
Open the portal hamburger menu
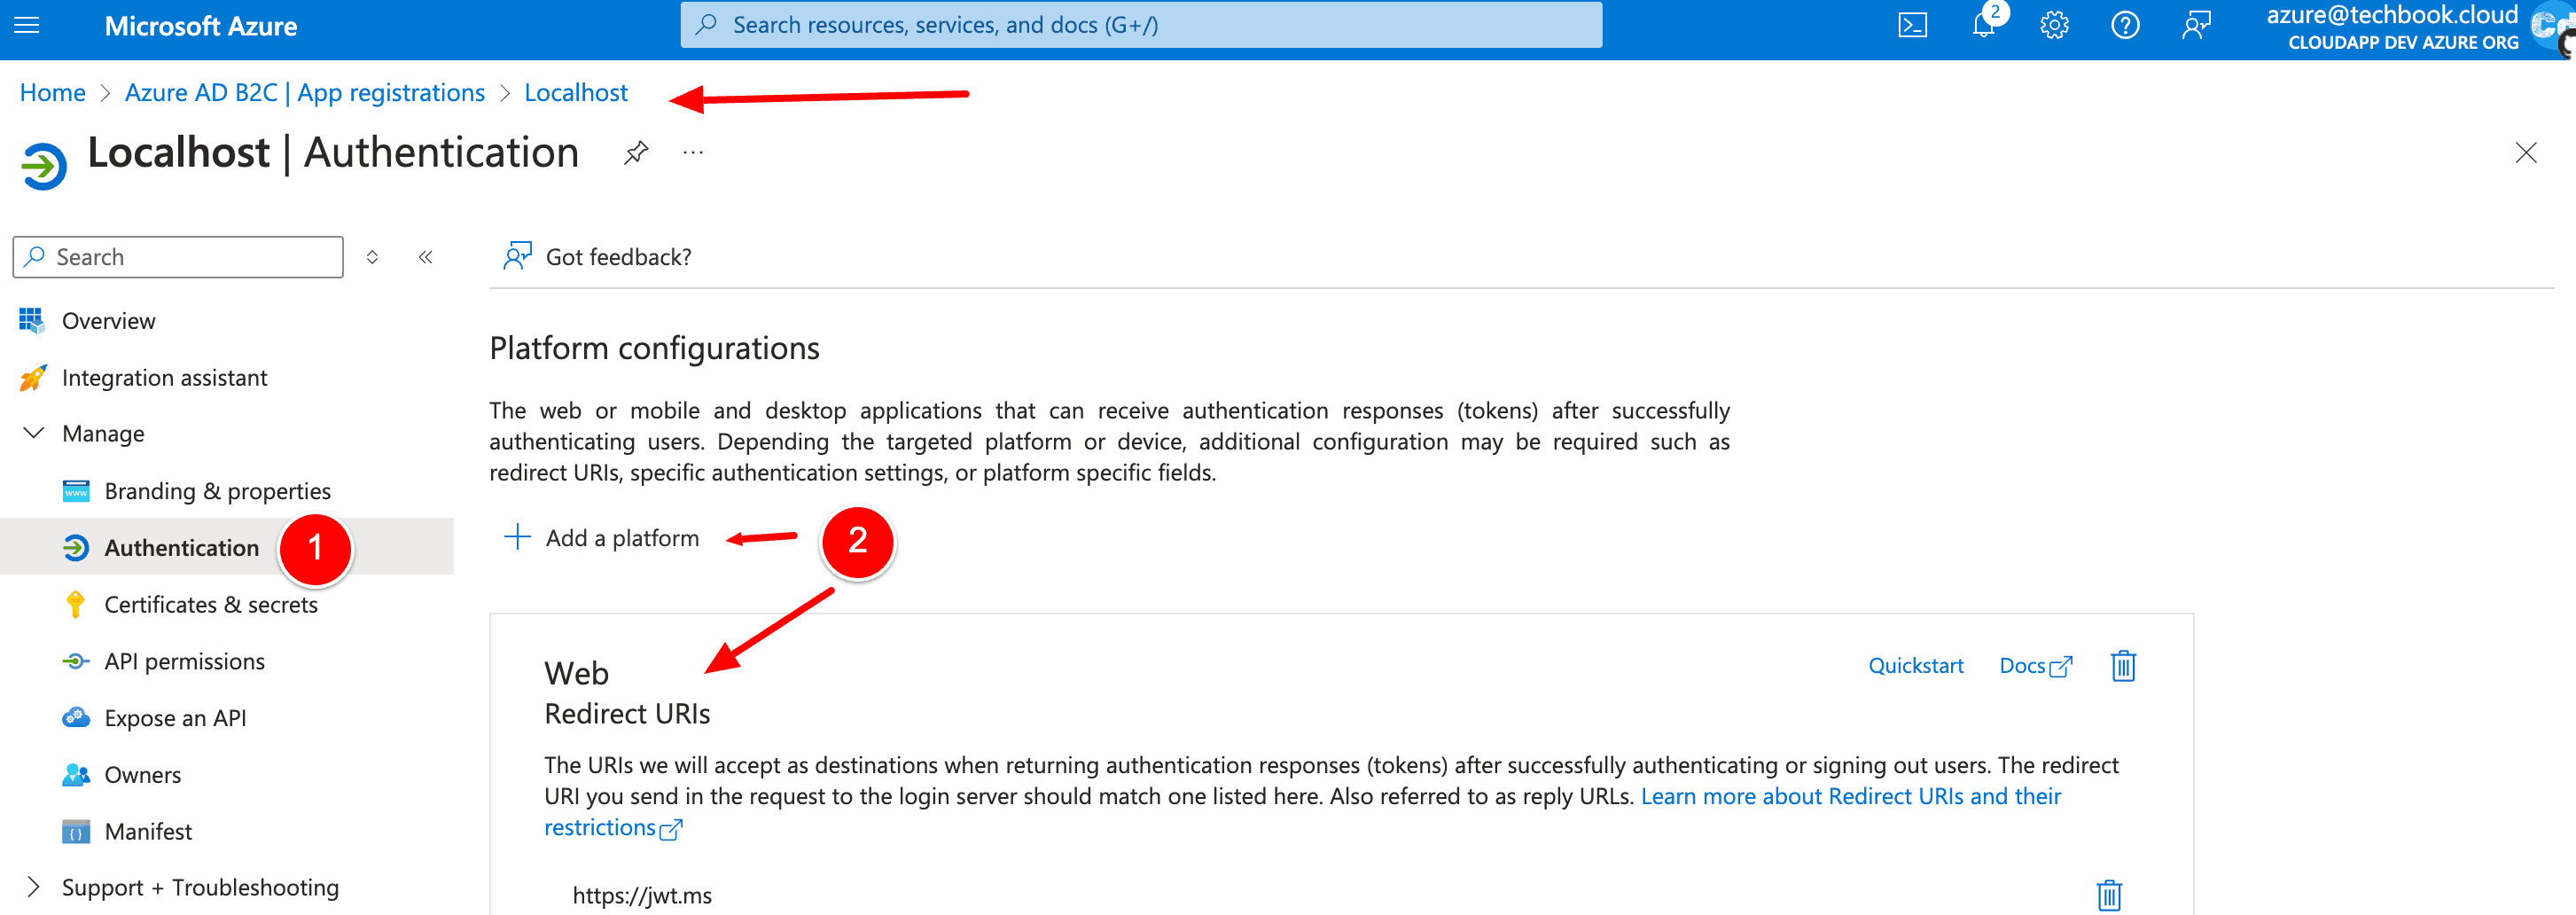tap(27, 25)
